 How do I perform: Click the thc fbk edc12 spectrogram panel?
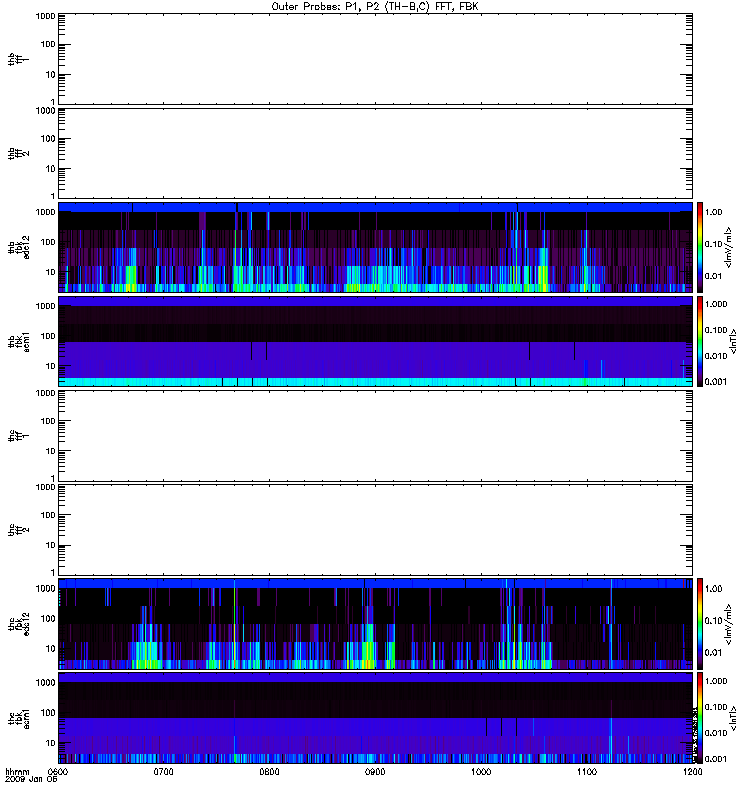375,624
